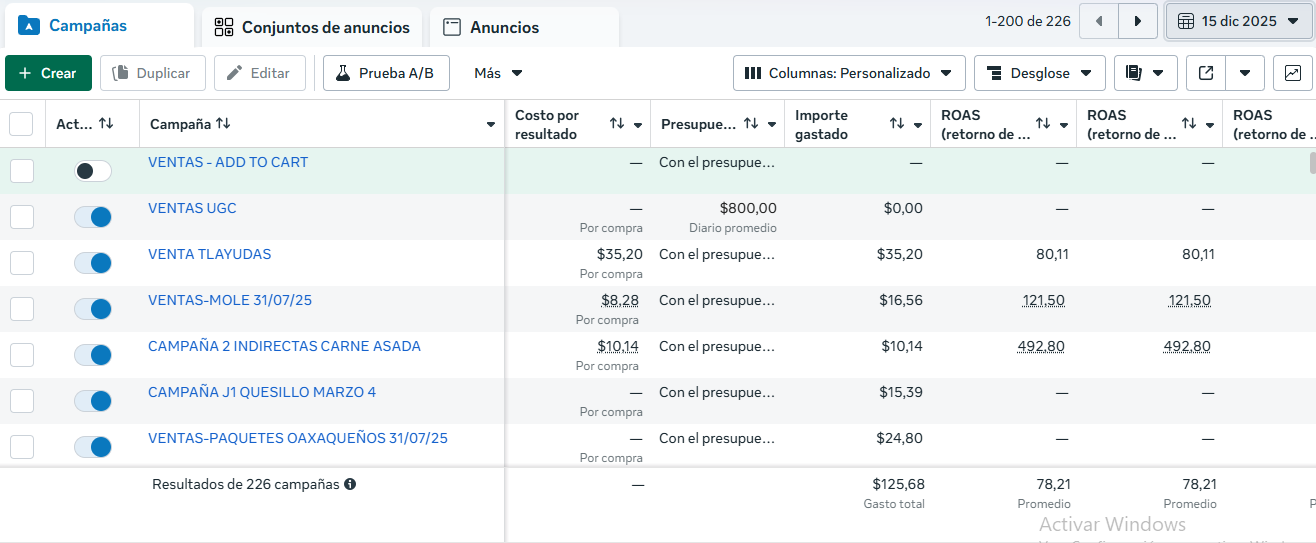
Task: Check the VENTA TLAYUDAS row checkbox
Action: coord(22,263)
